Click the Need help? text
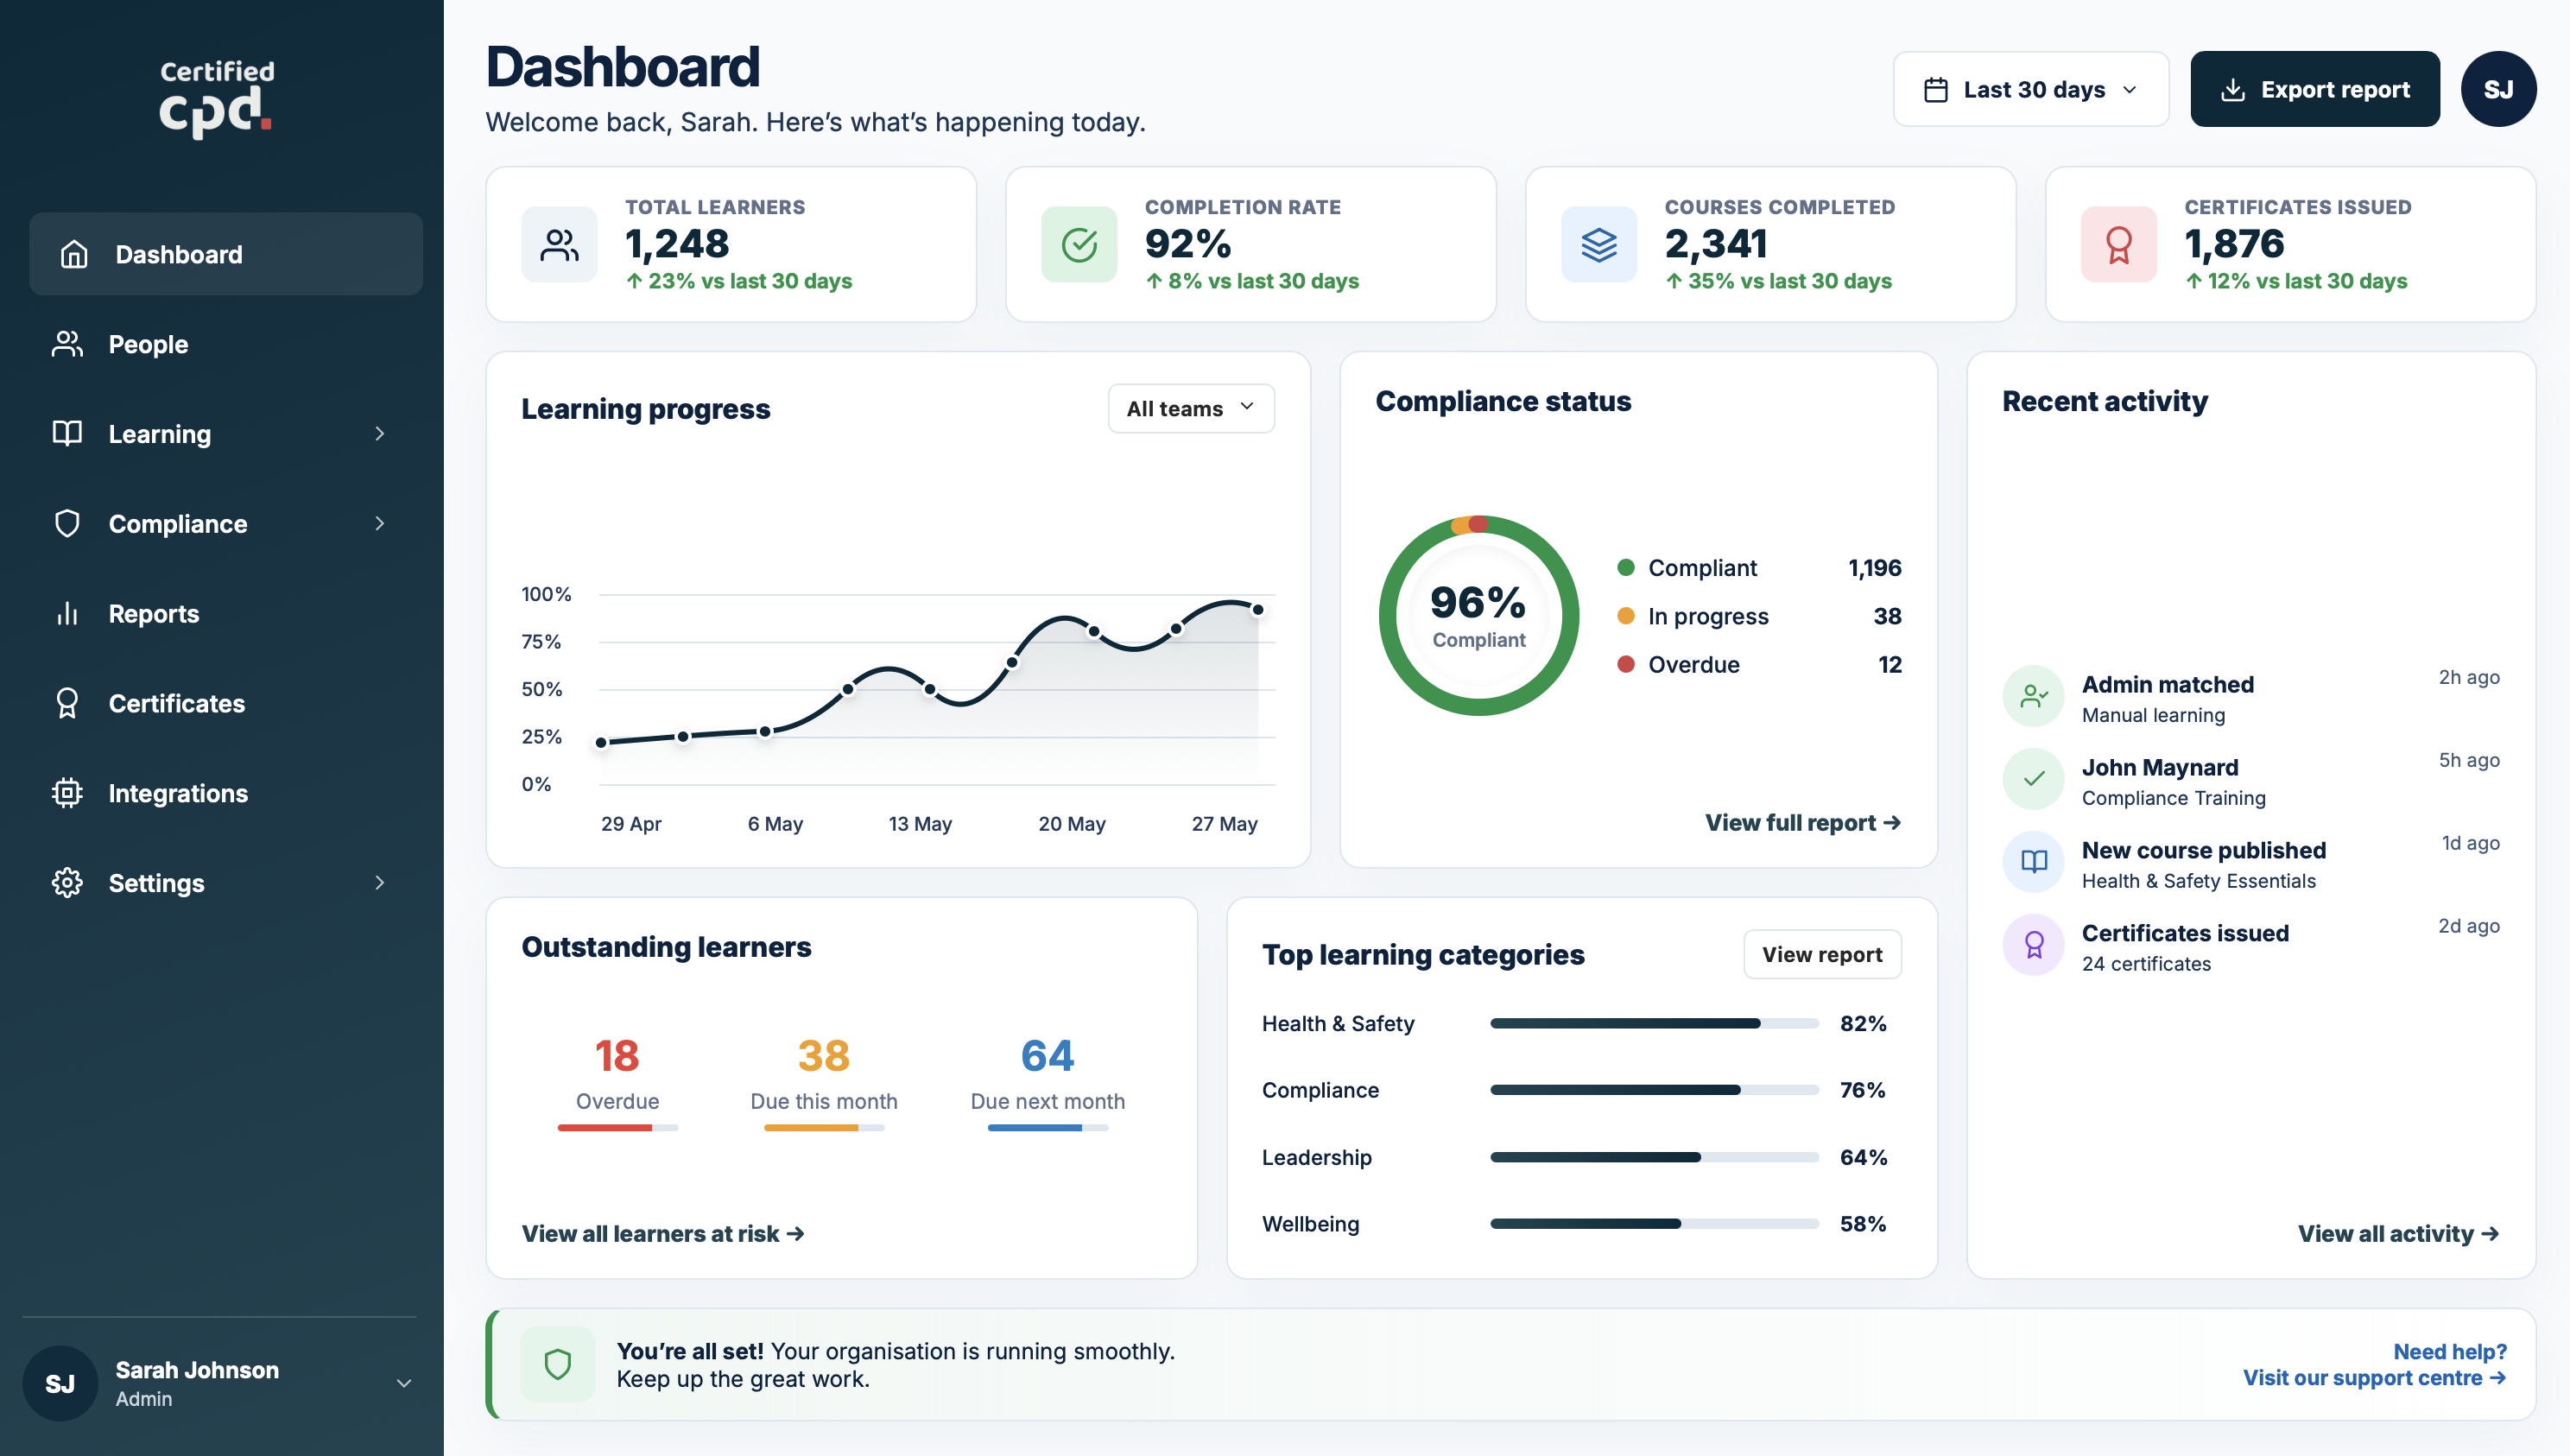Screen dimensions: 2570x1456 pyautogui.click(x=2450, y=1352)
